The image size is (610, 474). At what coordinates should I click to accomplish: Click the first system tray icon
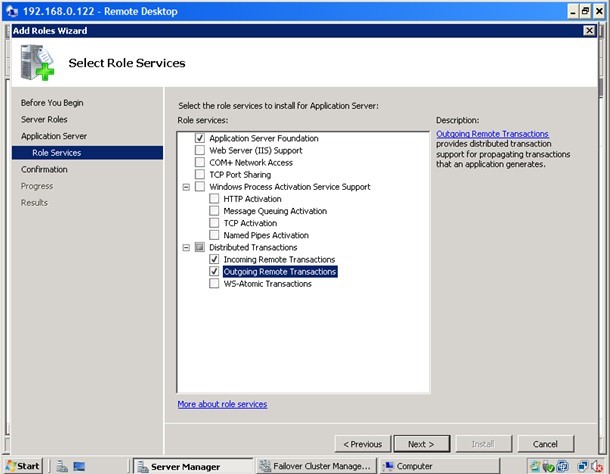(x=536, y=466)
